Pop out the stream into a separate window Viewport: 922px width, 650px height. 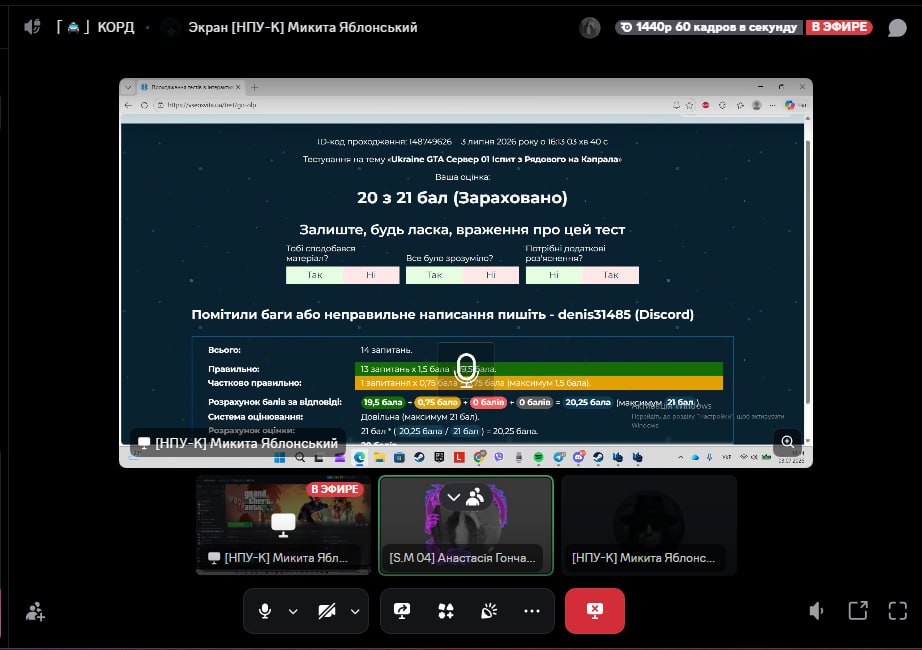pyautogui.click(x=858, y=611)
